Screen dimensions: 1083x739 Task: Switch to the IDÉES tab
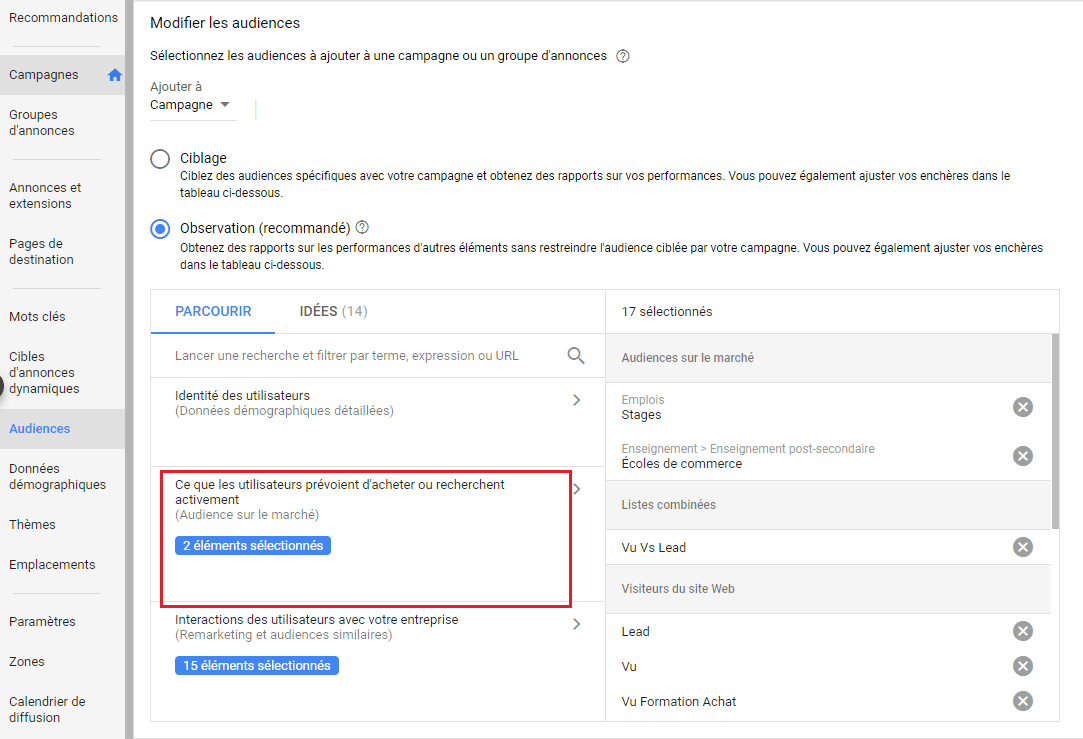pos(333,311)
